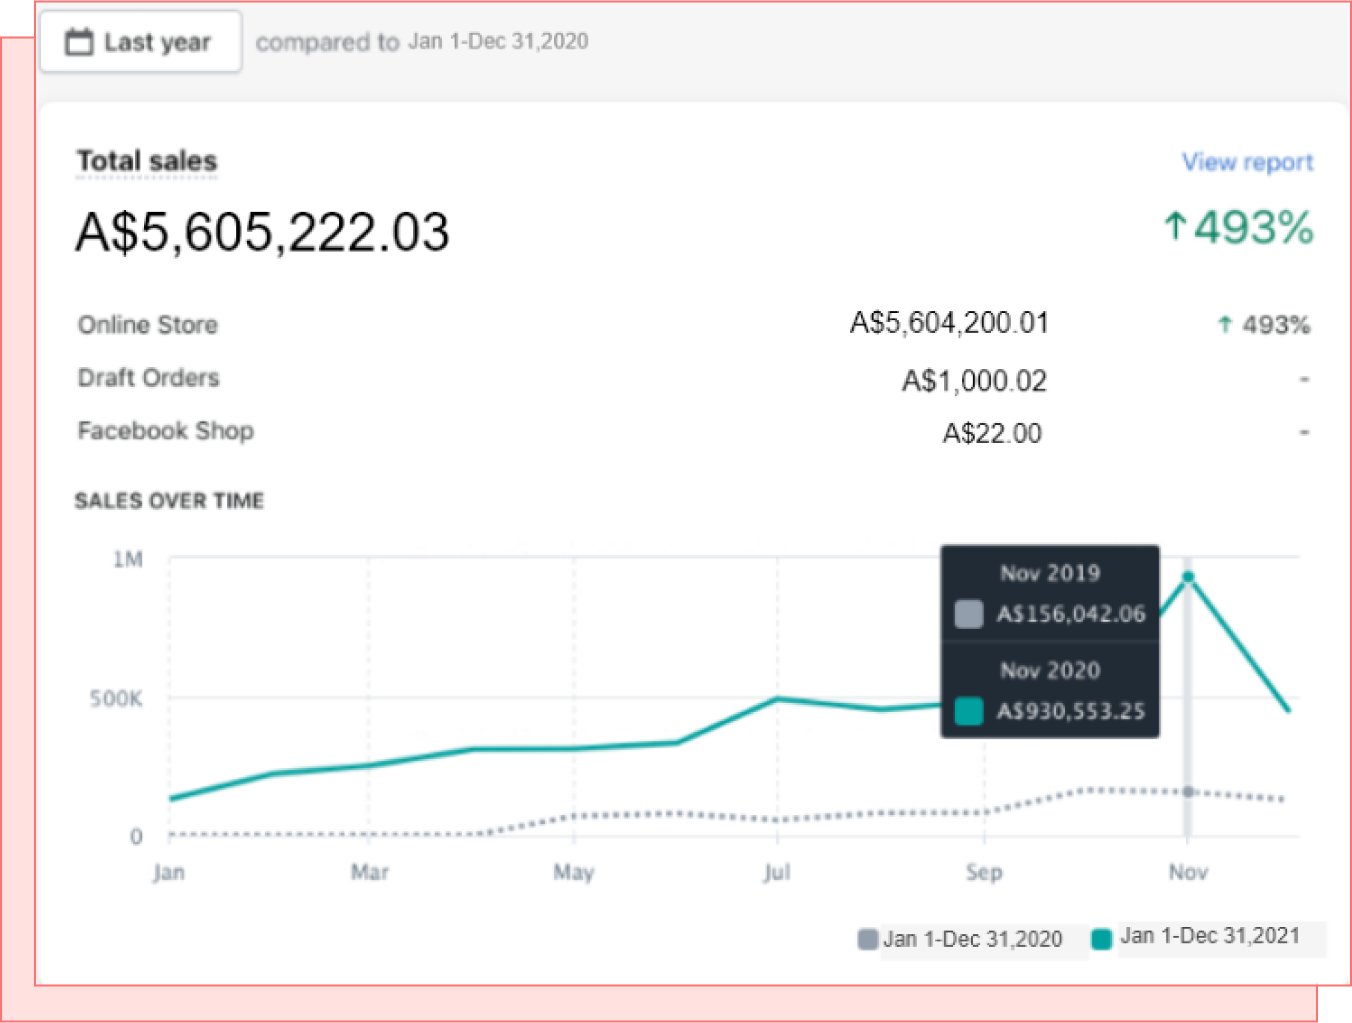Open the View report link
This screenshot has width=1352, height=1023.
pyautogui.click(x=1247, y=162)
